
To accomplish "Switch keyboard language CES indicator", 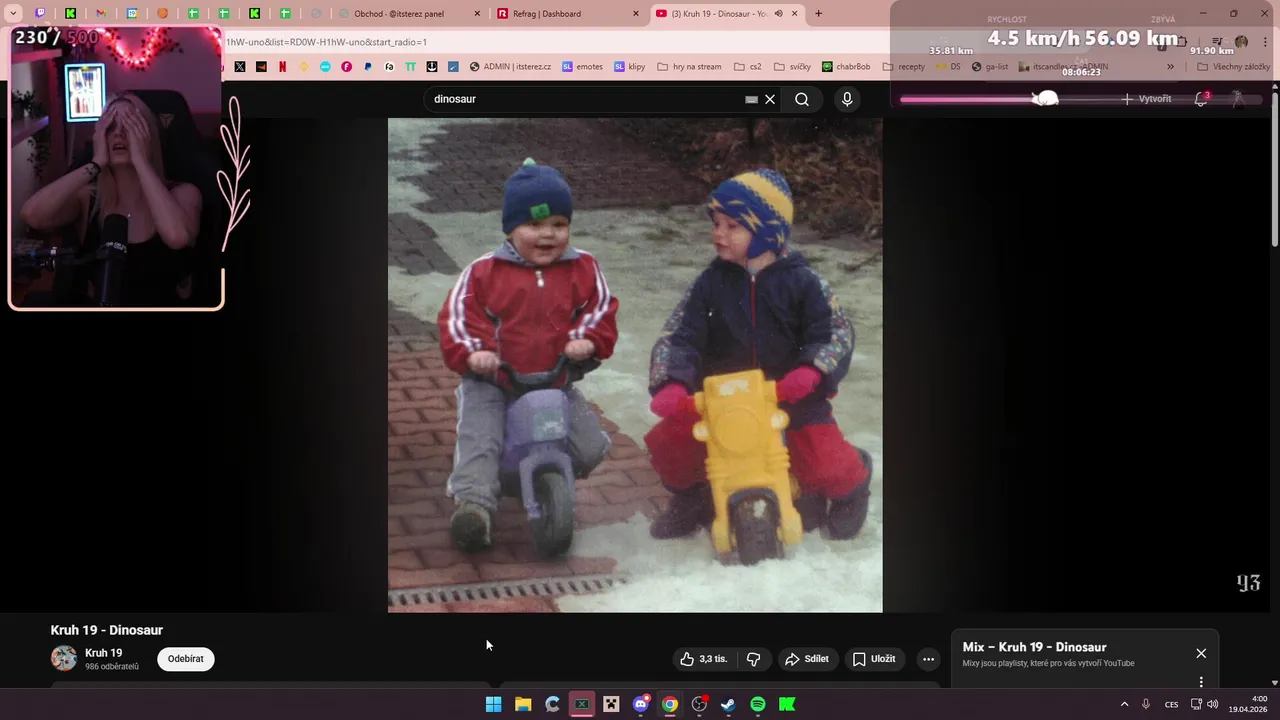I will tap(1171, 704).
